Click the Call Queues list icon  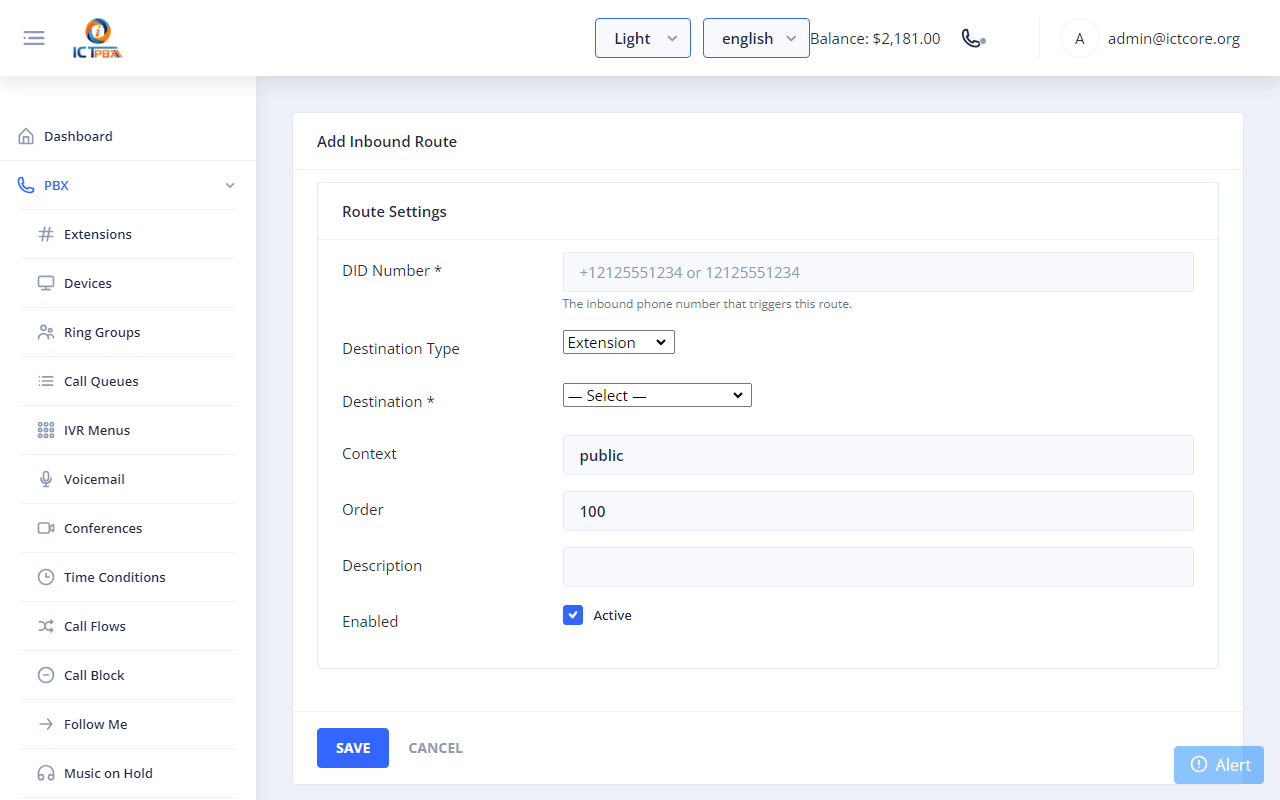(x=46, y=381)
